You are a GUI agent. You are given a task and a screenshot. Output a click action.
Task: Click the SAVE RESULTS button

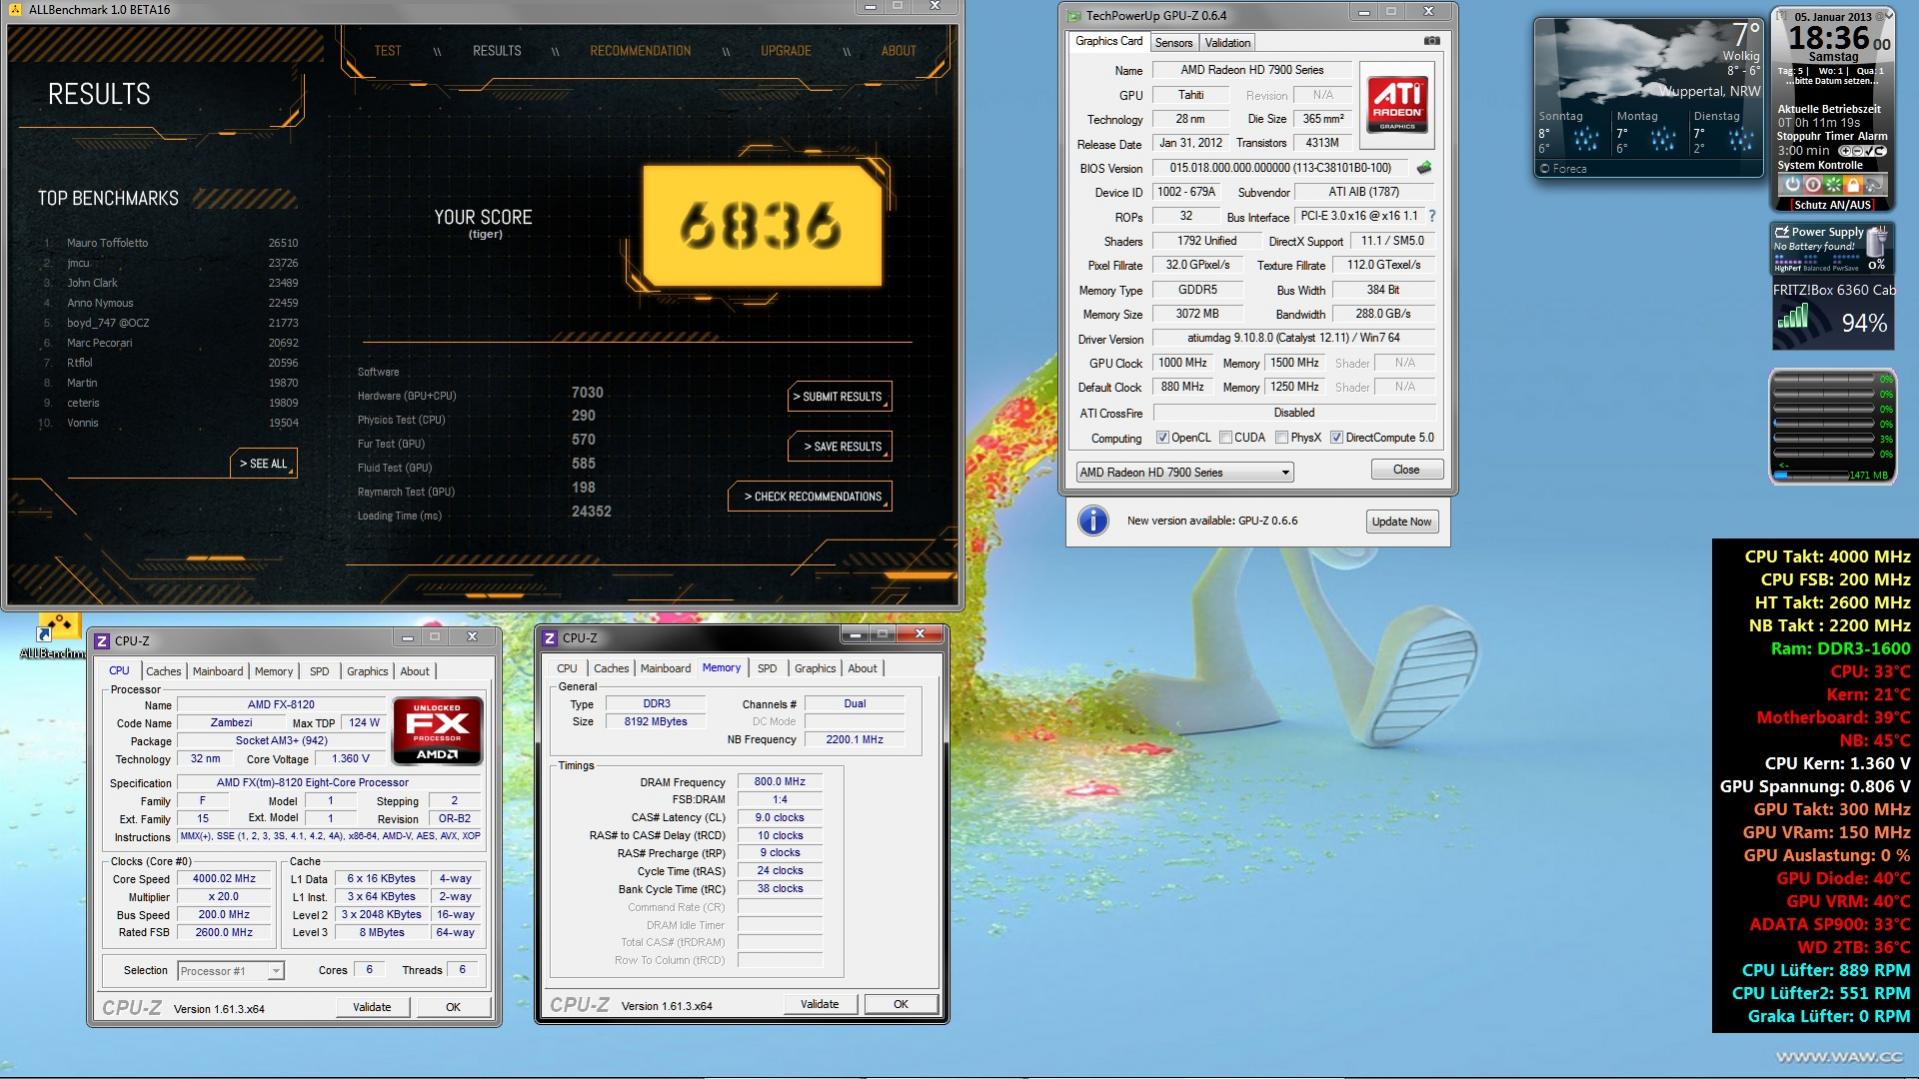click(839, 447)
